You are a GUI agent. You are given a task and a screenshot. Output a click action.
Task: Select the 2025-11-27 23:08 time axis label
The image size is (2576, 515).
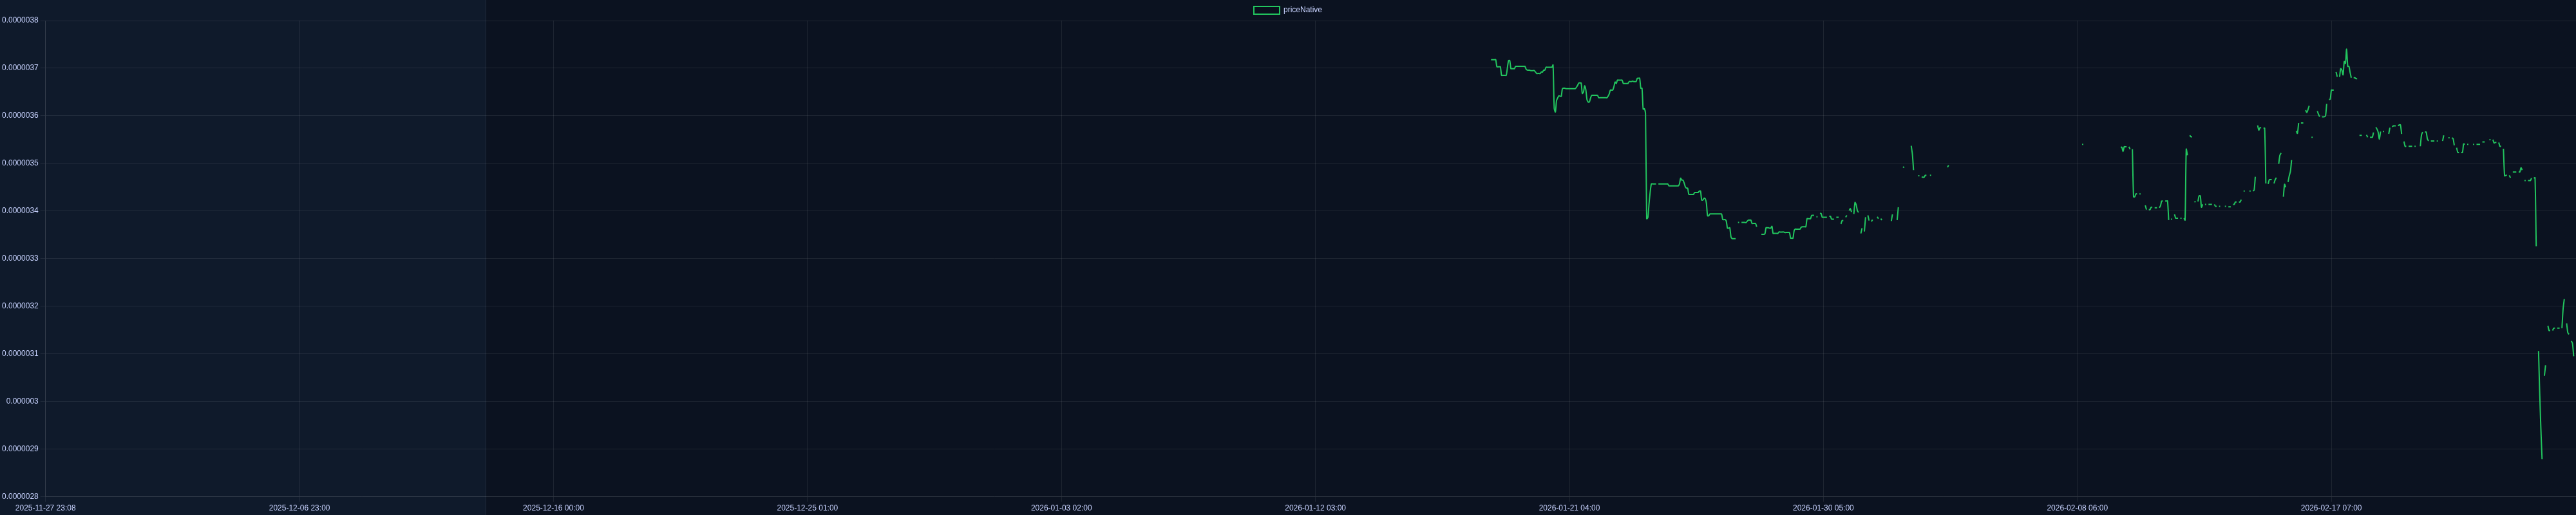point(45,508)
